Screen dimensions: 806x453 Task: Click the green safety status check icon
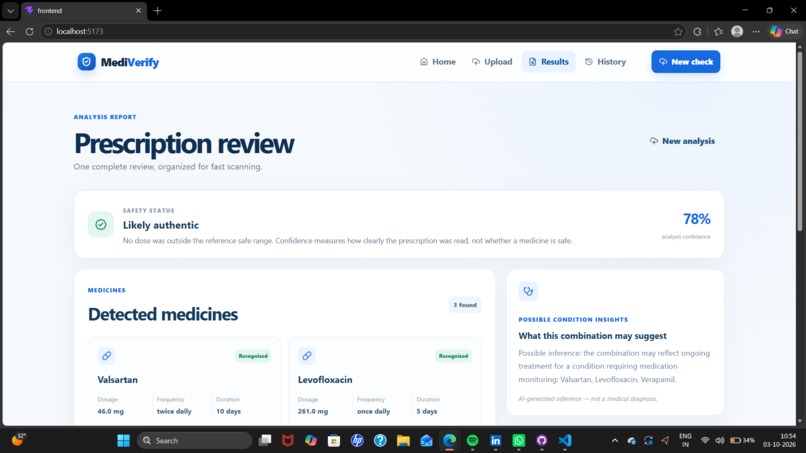point(101,224)
